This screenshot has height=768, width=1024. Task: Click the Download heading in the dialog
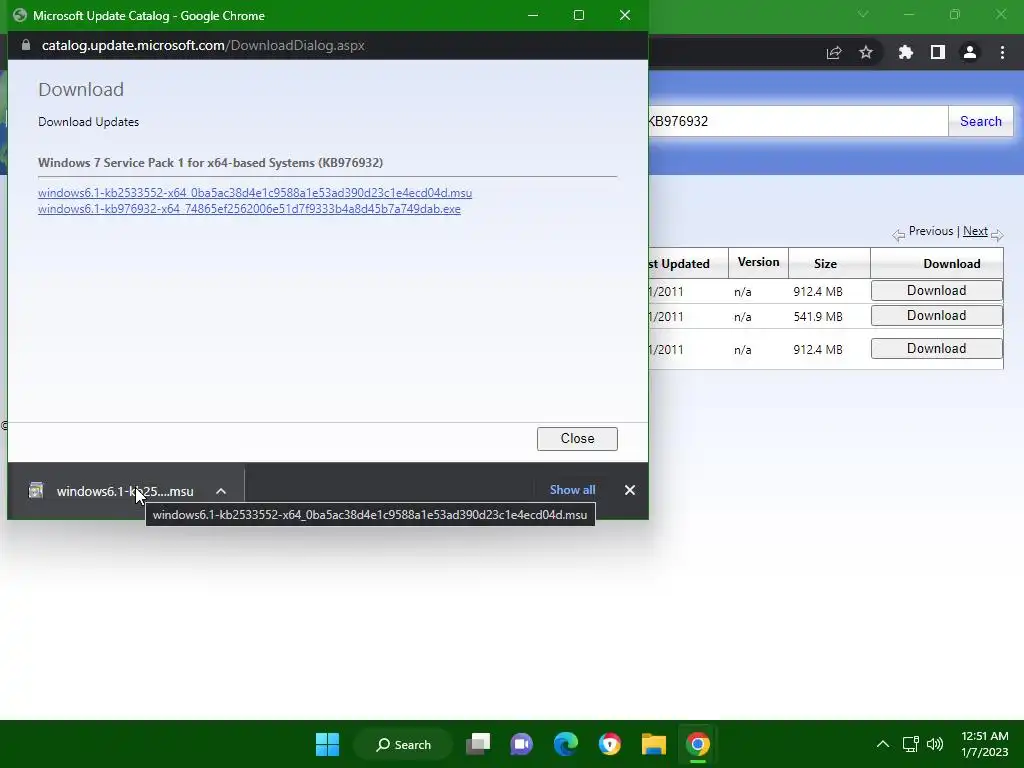click(x=81, y=89)
